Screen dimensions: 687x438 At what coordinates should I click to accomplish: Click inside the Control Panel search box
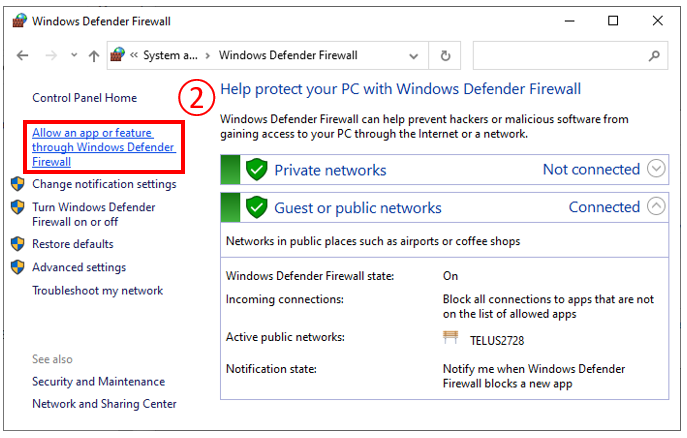(560, 56)
